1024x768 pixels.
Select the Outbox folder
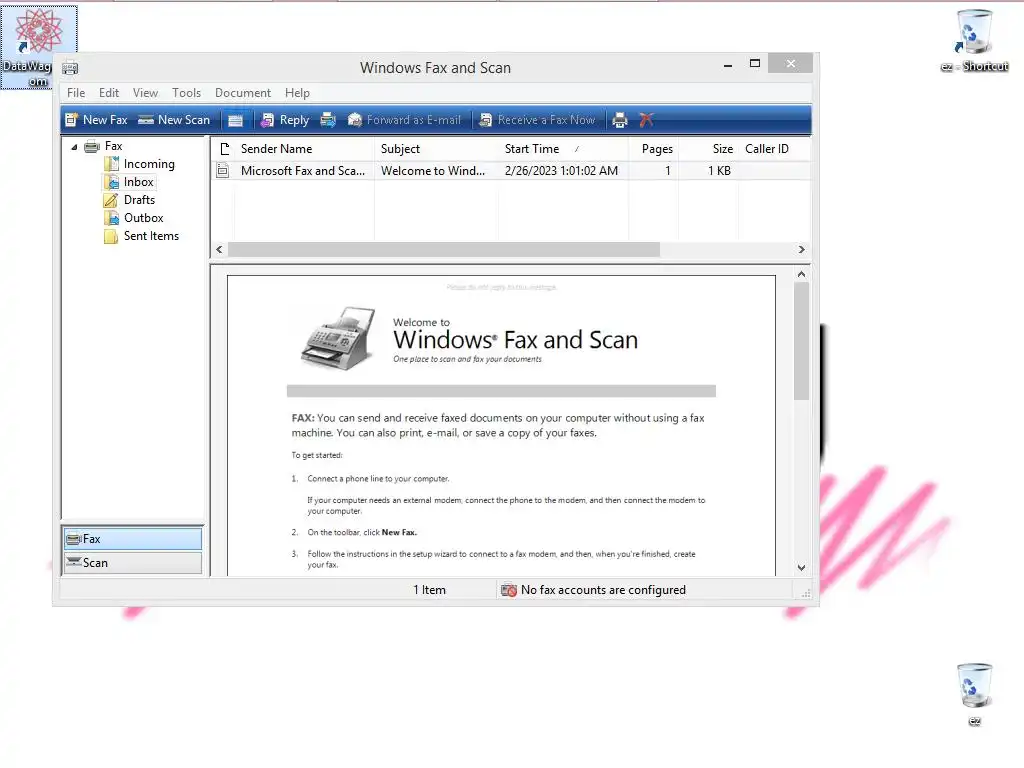point(143,218)
